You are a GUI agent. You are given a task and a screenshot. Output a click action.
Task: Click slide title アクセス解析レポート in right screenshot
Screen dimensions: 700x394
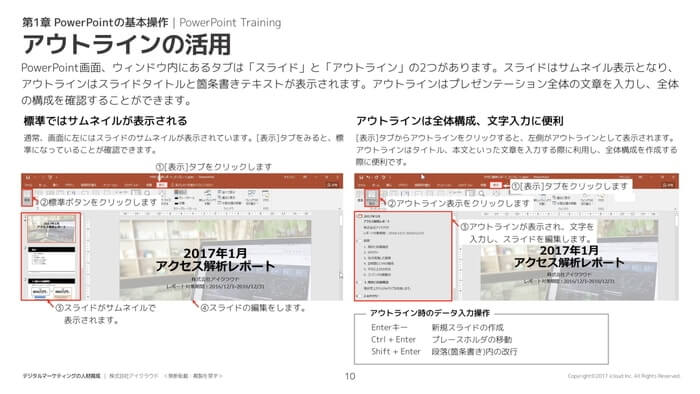tap(569, 263)
